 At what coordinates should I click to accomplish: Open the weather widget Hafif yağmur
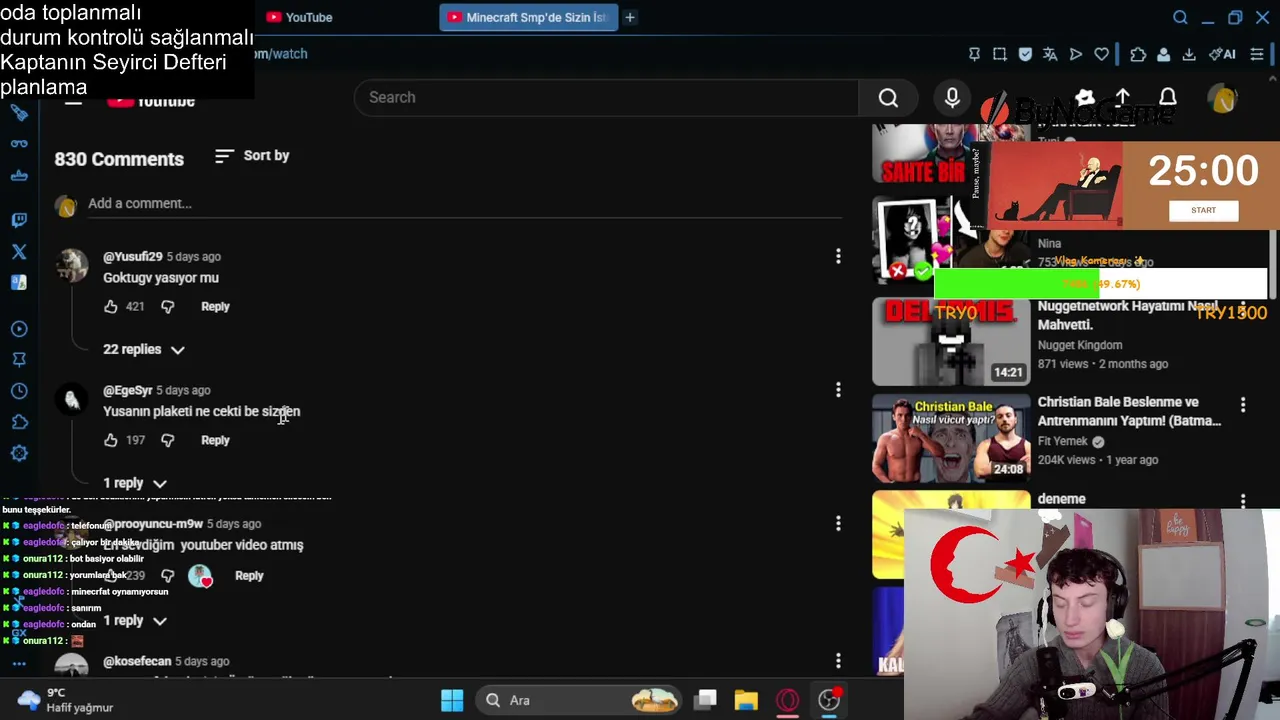point(65,700)
